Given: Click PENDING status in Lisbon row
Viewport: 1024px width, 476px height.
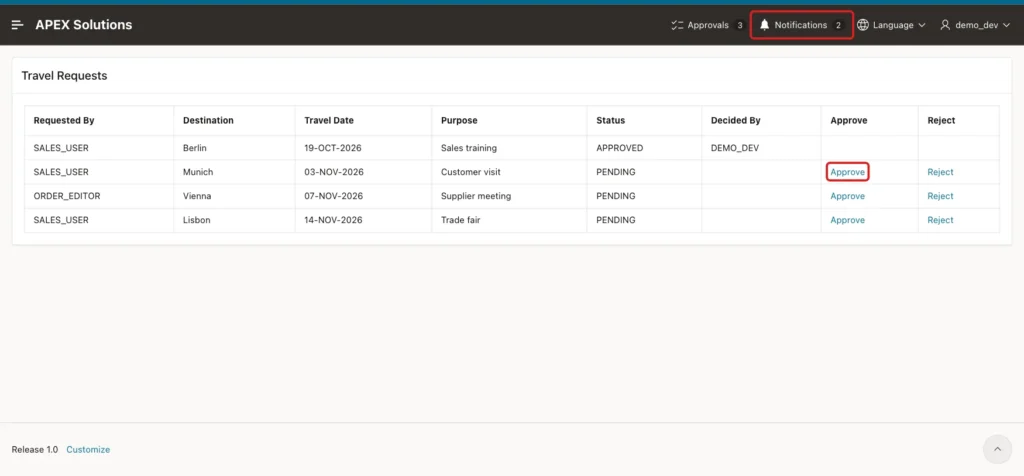Looking at the screenshot, I should click(x=616, y=220).
